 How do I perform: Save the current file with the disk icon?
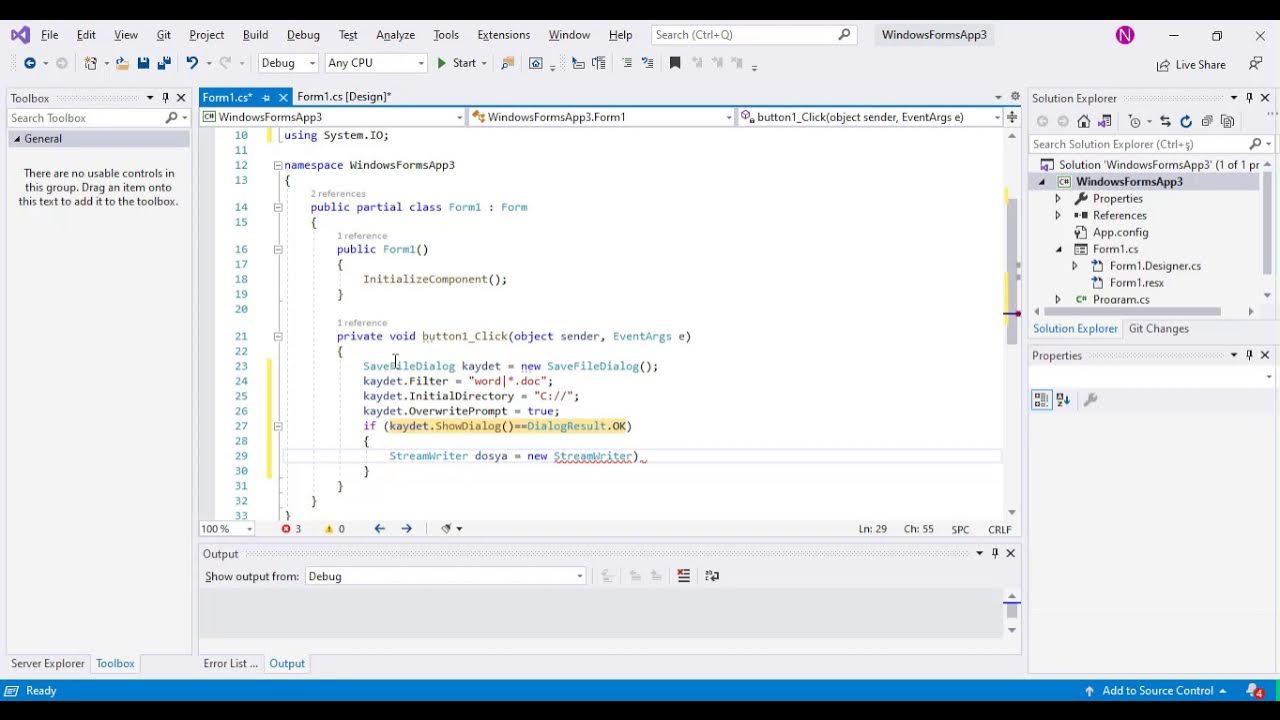(x=143, y=63)
